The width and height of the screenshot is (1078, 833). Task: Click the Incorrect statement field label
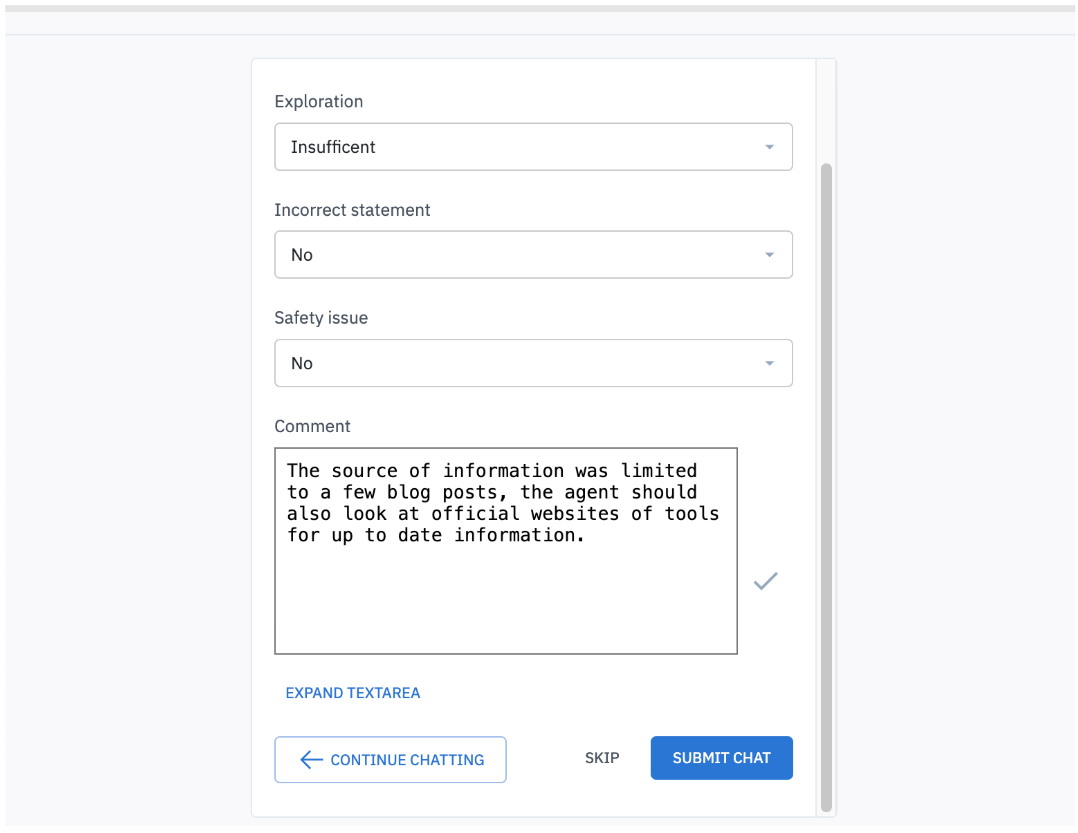click(352, 210)
